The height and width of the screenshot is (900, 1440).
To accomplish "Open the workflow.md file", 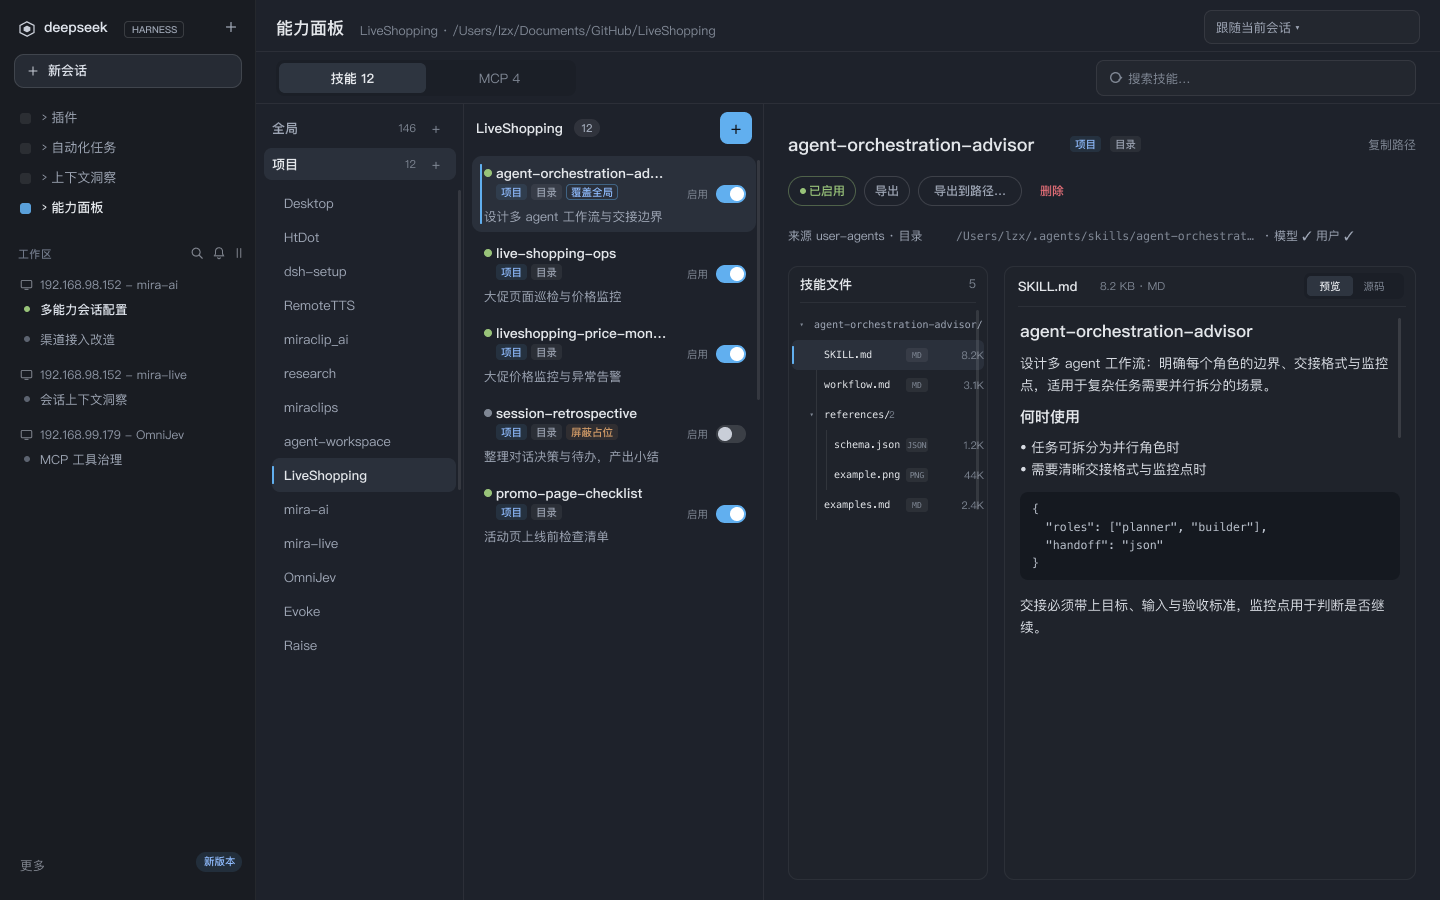I will tap(888, 385).
